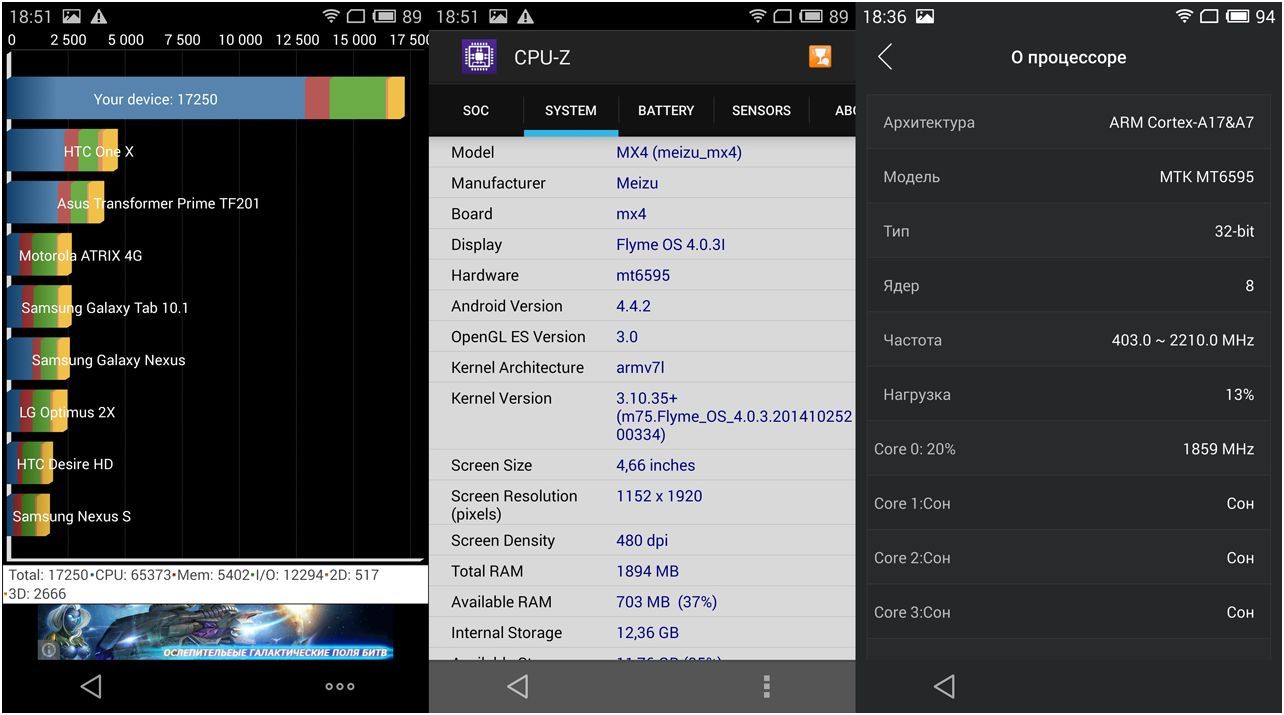Screen dimensions: 1284x715
Task: Expand the truncated ABOUT tab in CPU-Z
Action: pyautogui.click(x=845, y=110)
